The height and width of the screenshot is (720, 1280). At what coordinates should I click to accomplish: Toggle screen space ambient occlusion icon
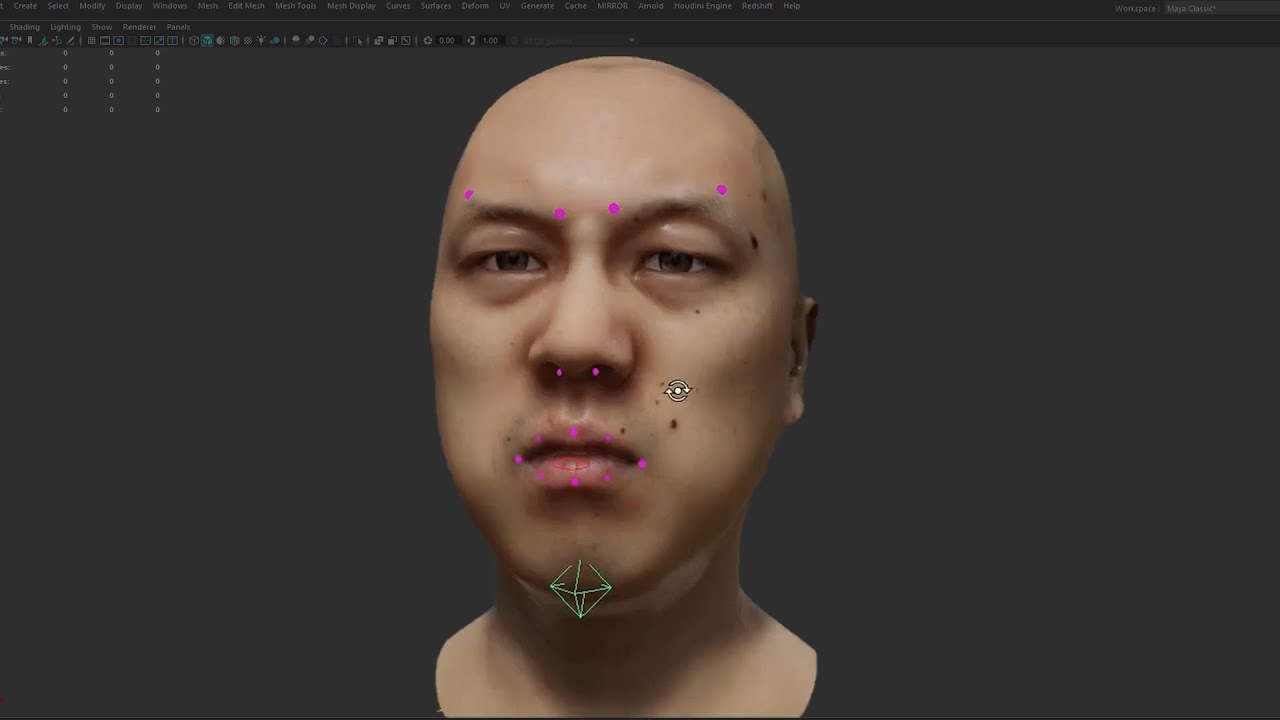click(x=296, y=40)
